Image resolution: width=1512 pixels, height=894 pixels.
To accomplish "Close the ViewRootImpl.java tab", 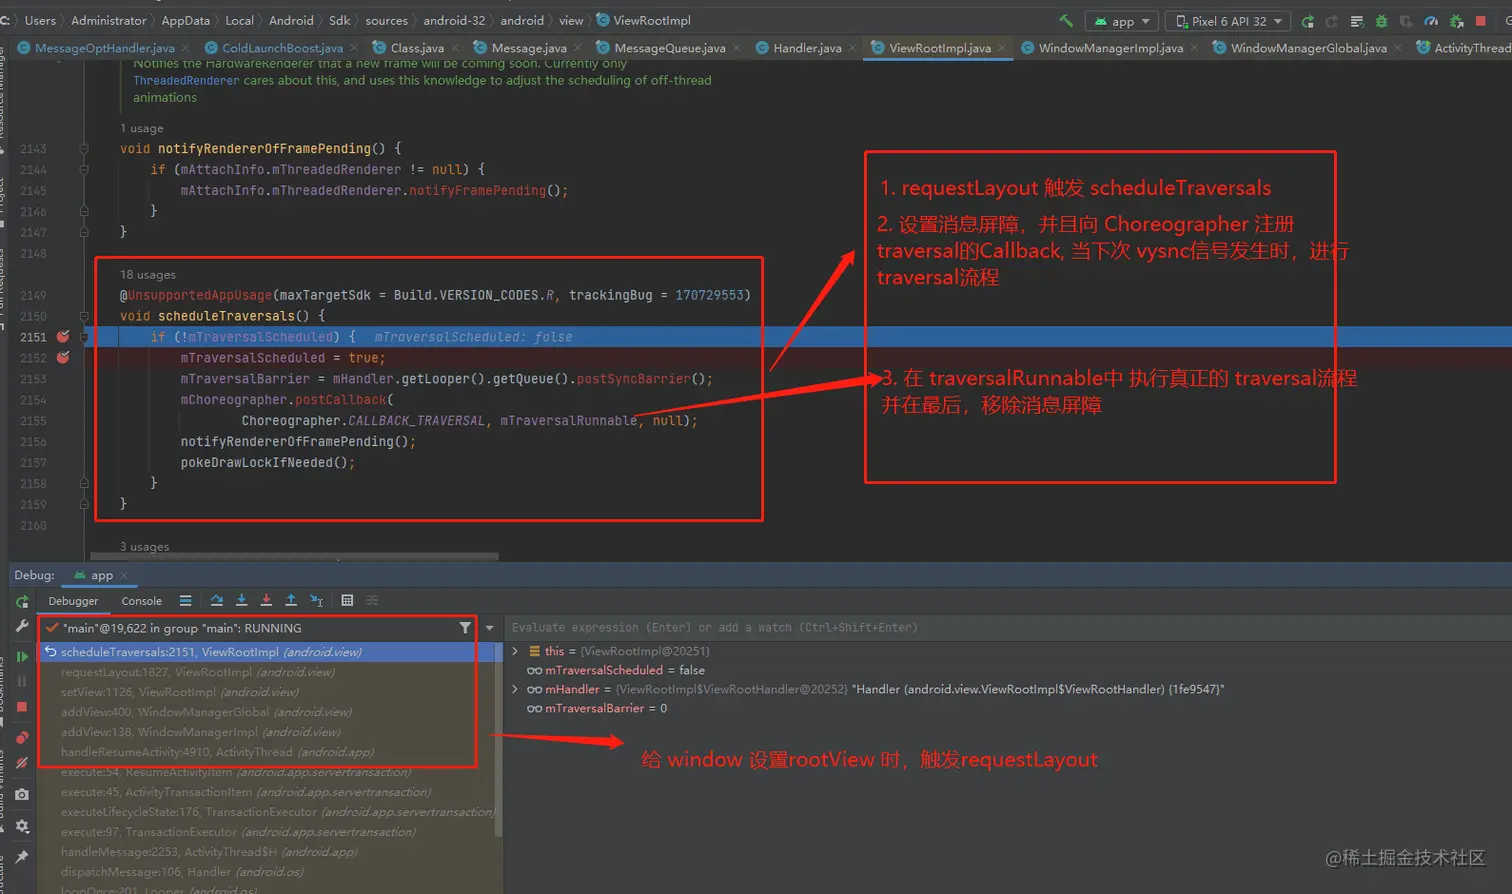I will pos(1002,48).
